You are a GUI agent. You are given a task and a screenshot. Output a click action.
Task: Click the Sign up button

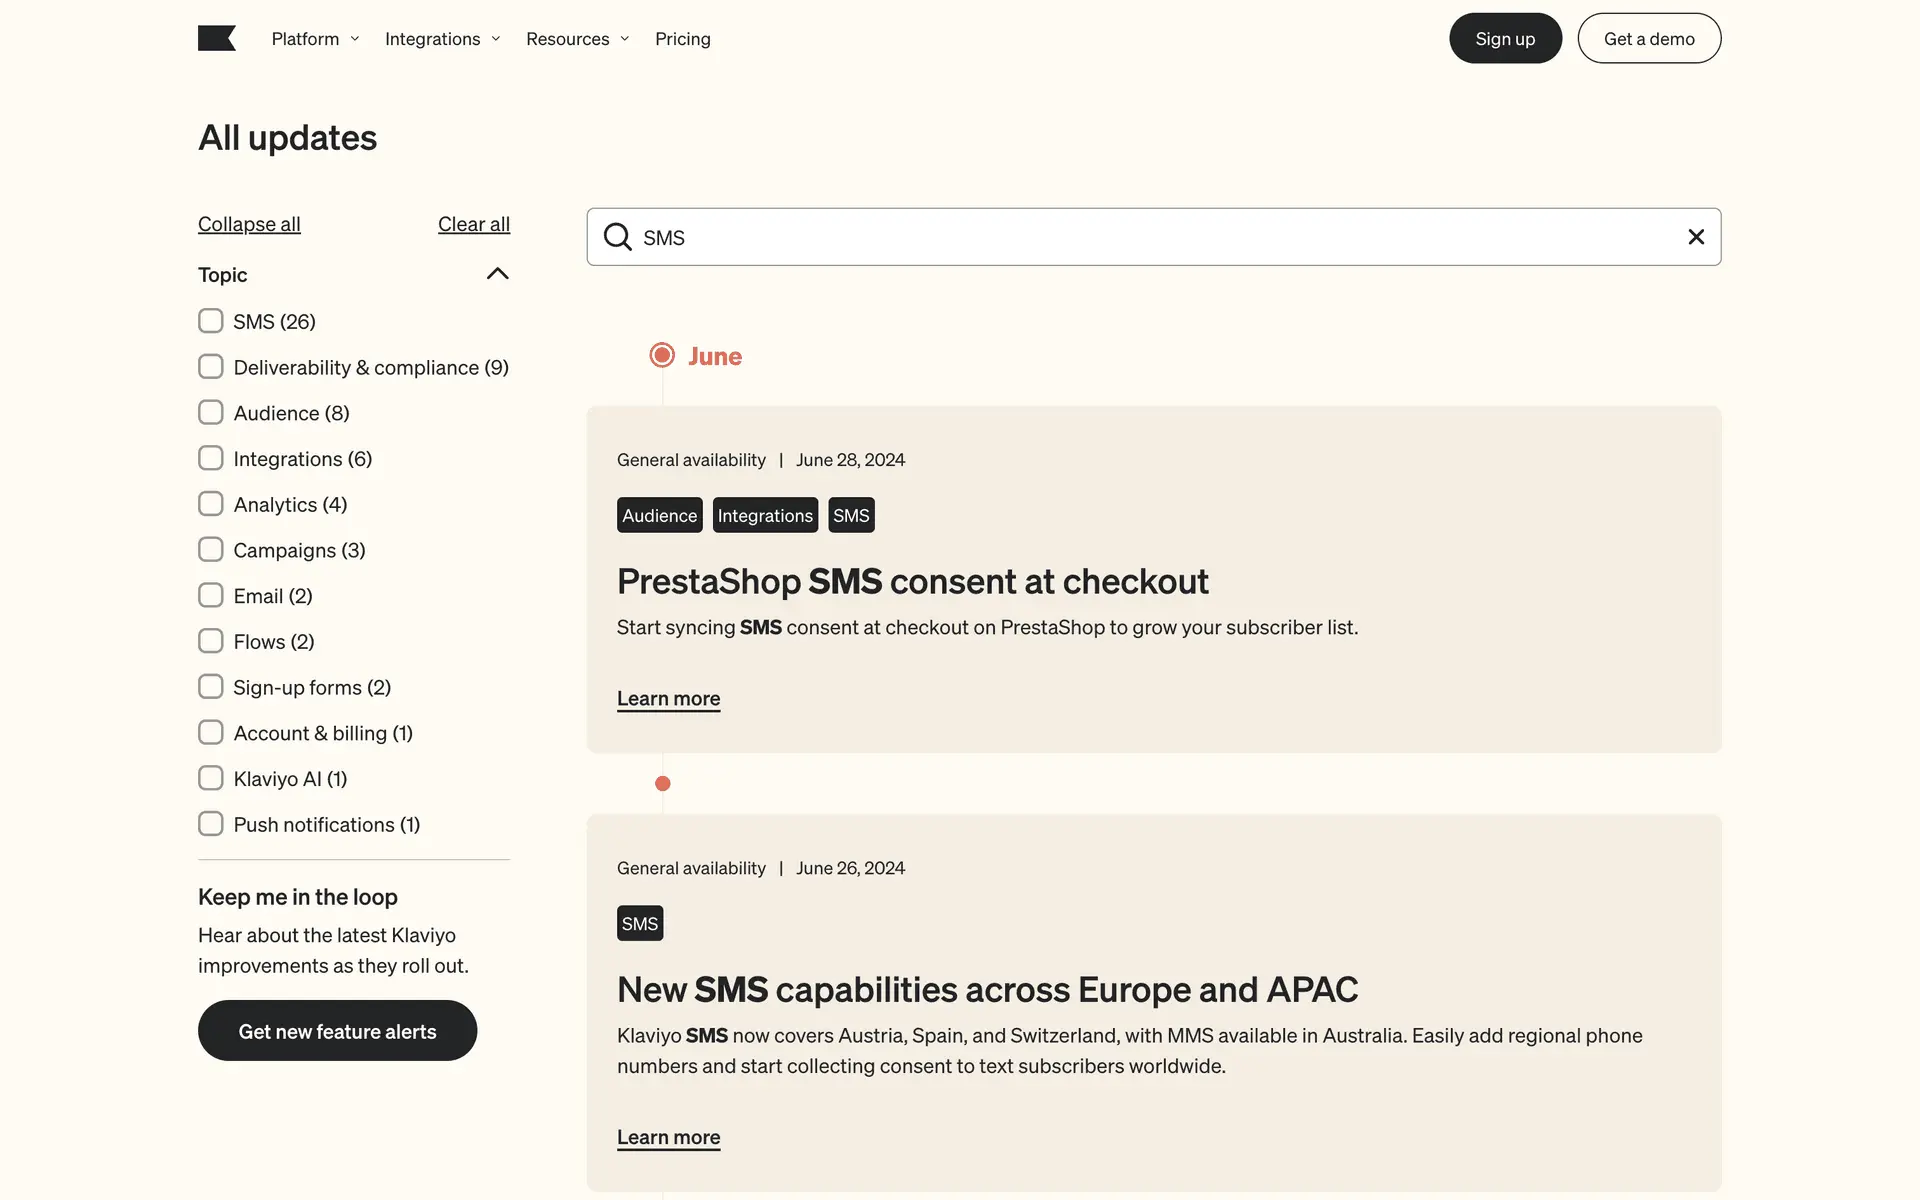point(1505,39)
